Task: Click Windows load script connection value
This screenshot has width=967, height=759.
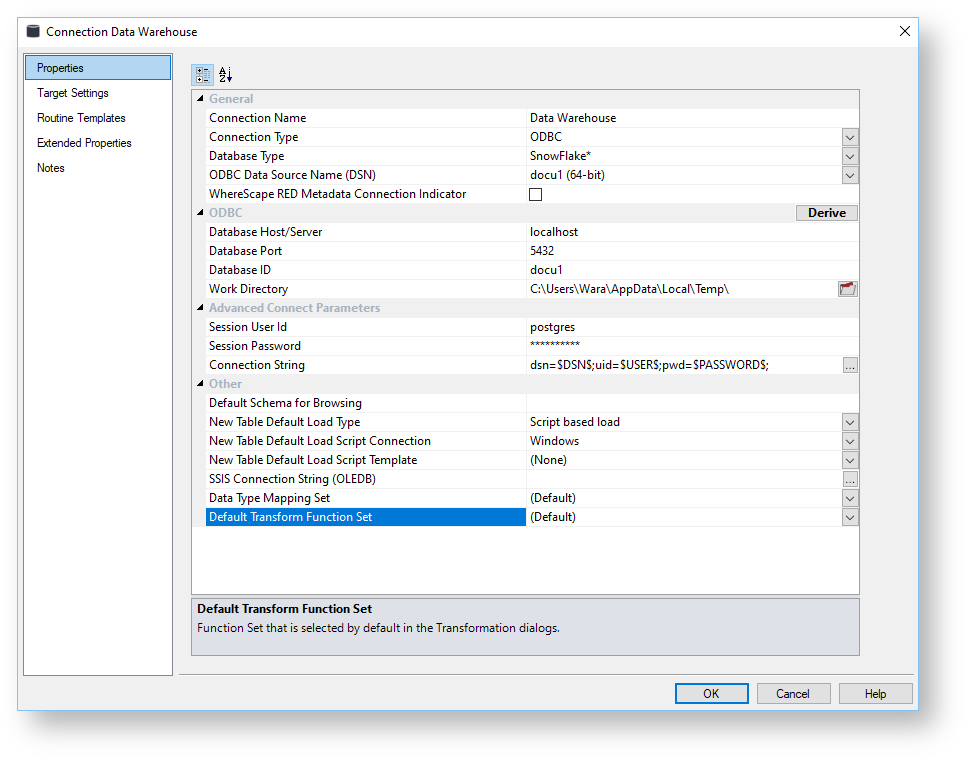Action: (554, 441)
